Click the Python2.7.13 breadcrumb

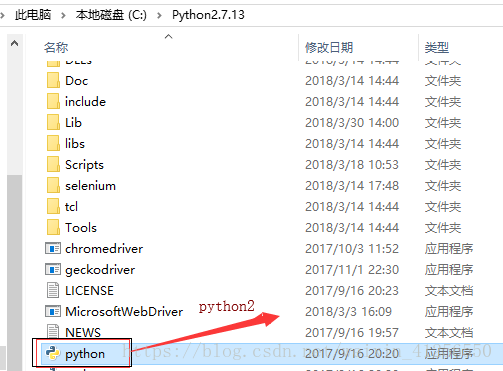click(x=208, y=15)
